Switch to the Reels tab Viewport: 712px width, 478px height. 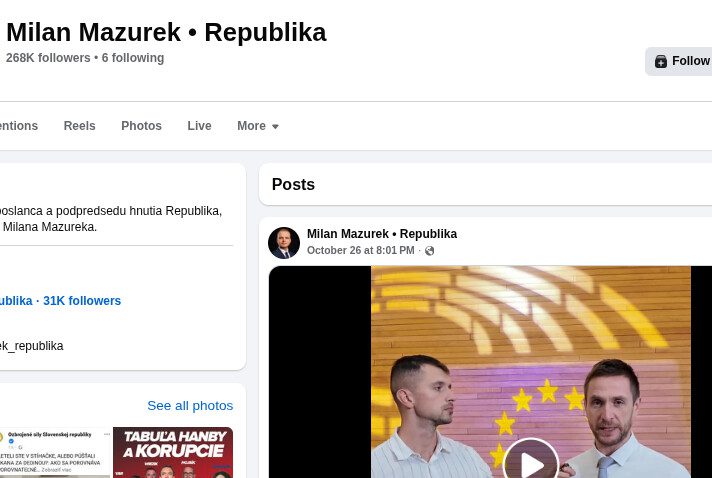[x=79, y=126]
